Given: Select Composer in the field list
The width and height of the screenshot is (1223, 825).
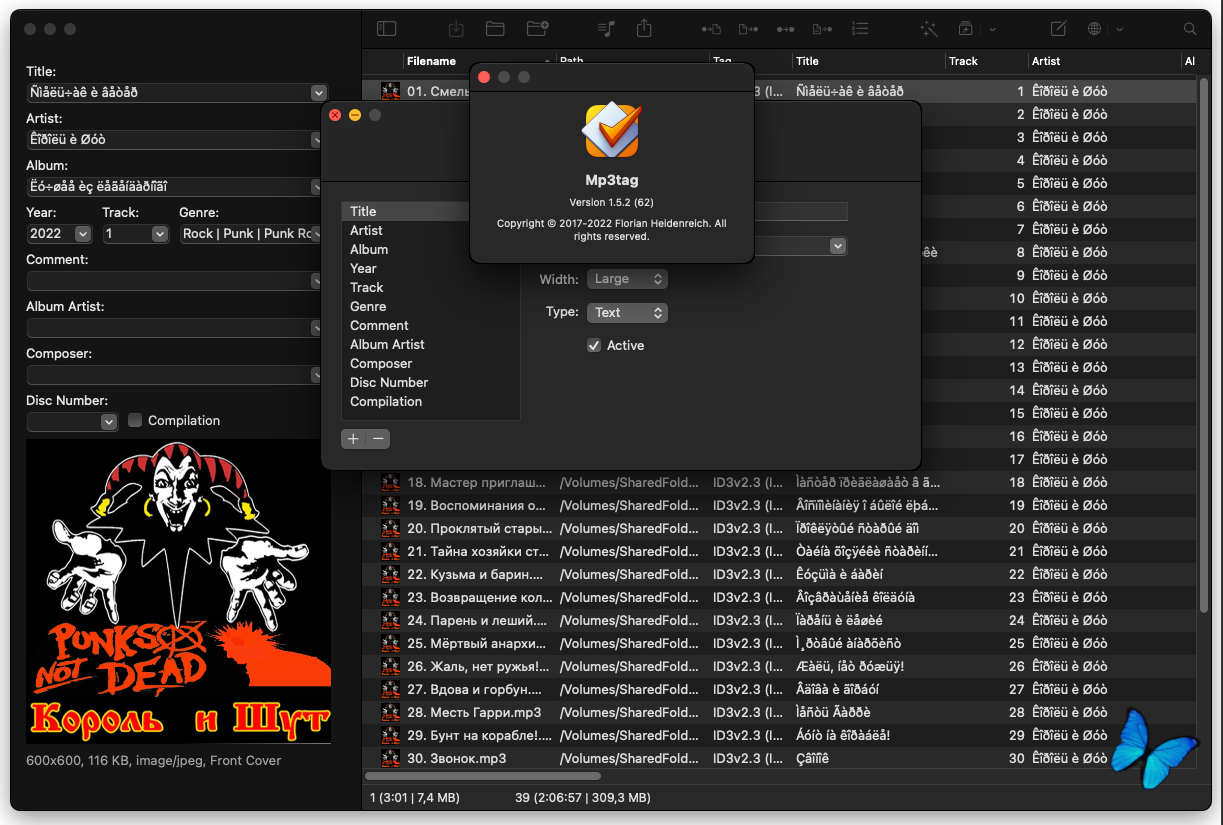Looking at the screenshot, I should 381,364.
